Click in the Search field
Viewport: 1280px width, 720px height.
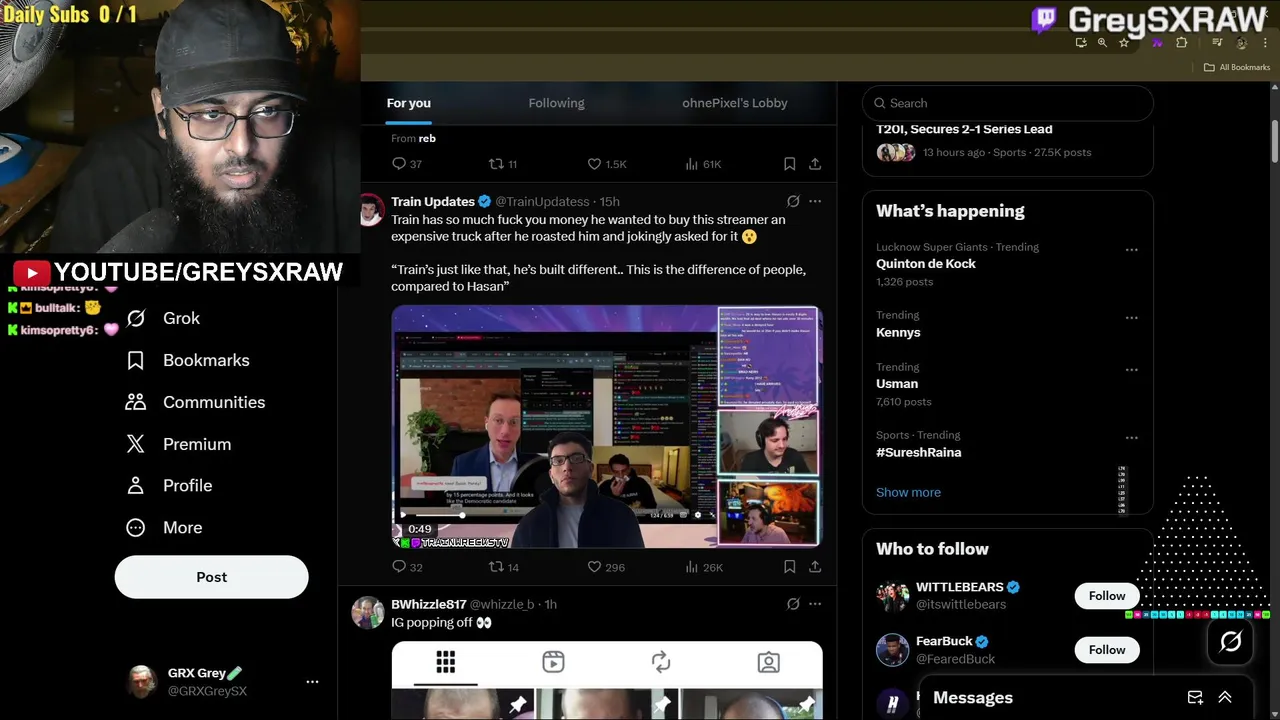click(x=1008, y=103)
